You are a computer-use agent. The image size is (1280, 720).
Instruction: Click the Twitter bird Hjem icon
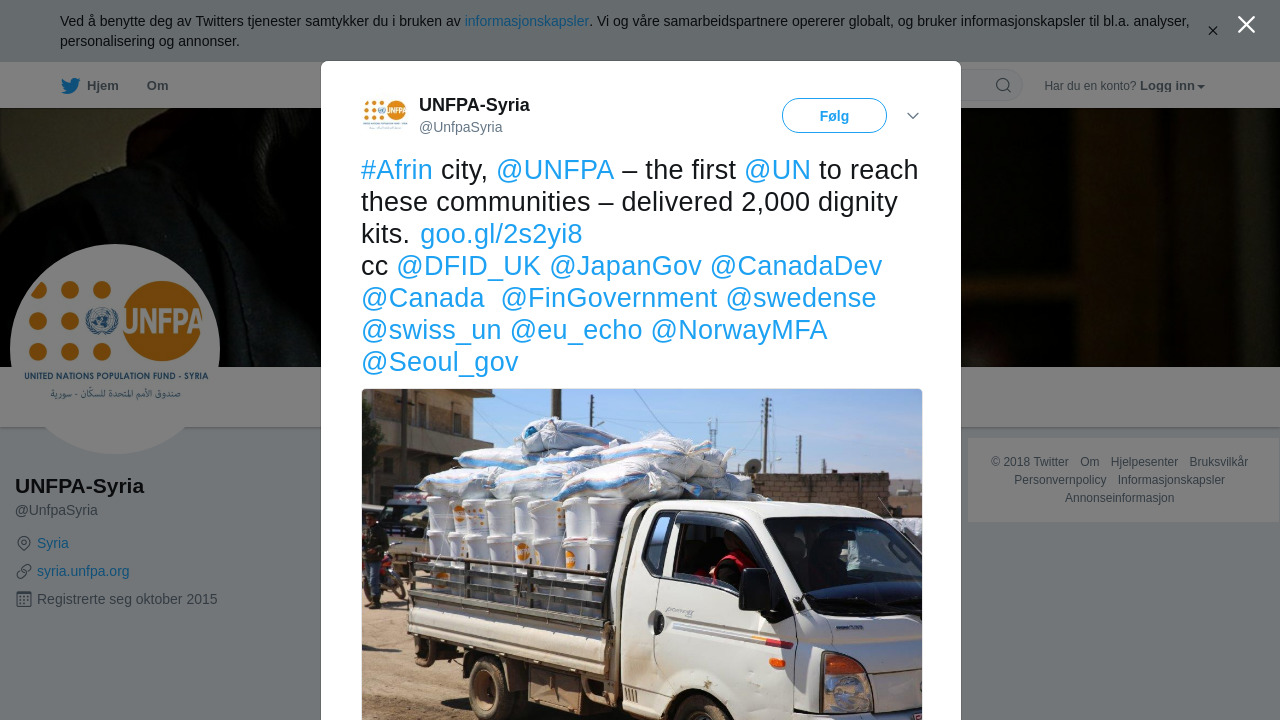pyautogui.click(x=70, y=86)
